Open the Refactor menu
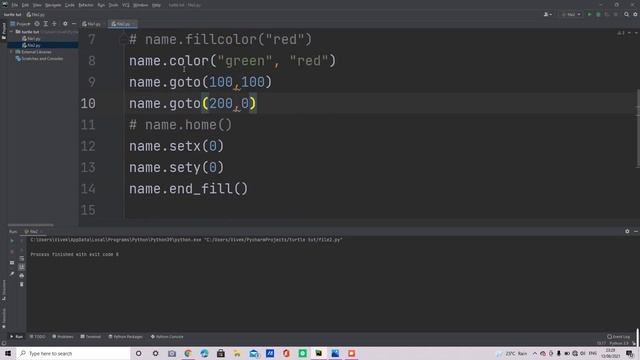Viewport: 640px width, 360px height. (86, 5)
